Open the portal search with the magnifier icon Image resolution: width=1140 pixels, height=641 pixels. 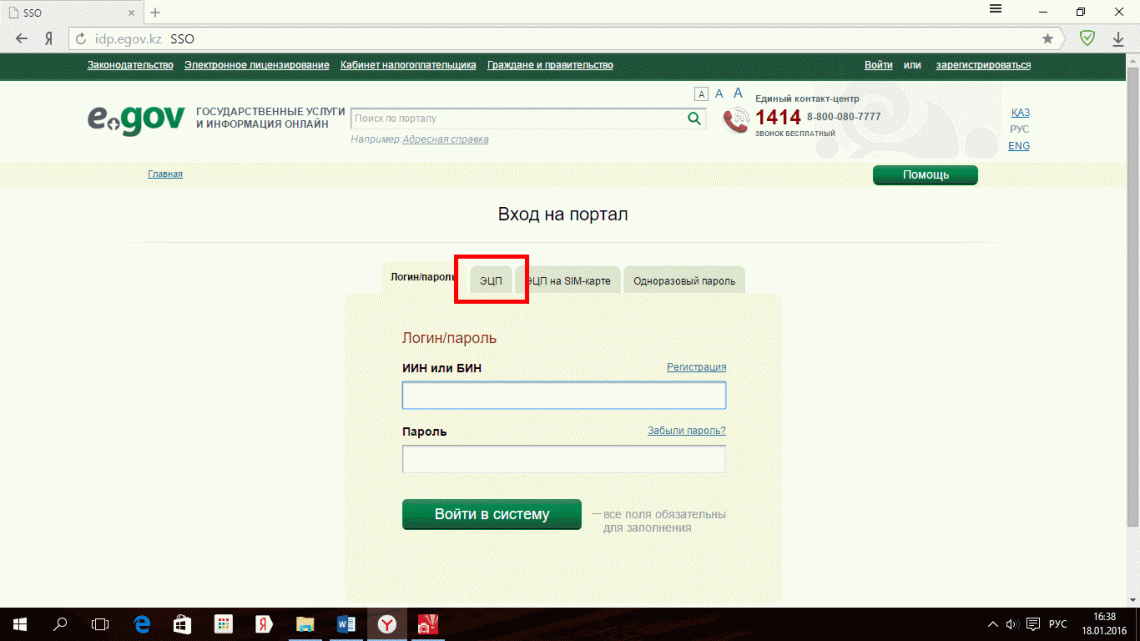(x=694, y=118)
